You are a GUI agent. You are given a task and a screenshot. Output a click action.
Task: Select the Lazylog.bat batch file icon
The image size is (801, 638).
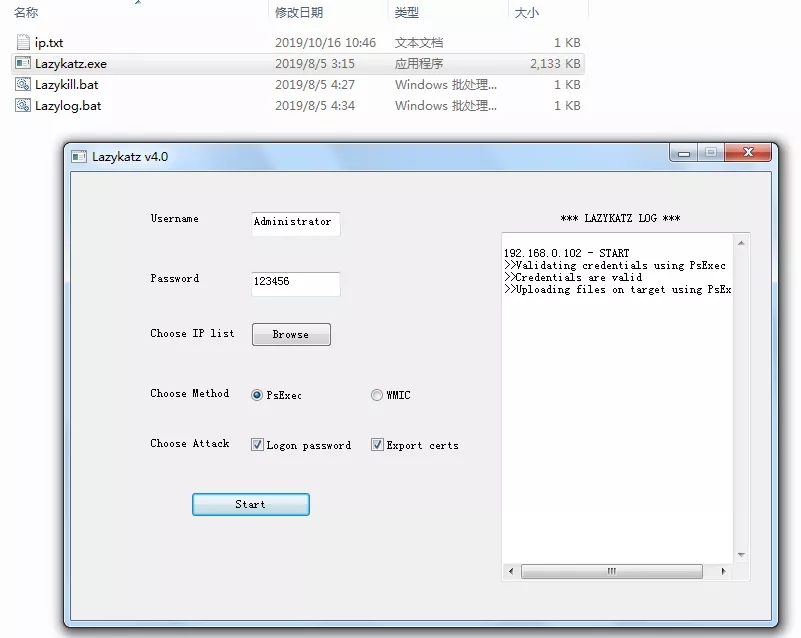click(x=24, y=106)
